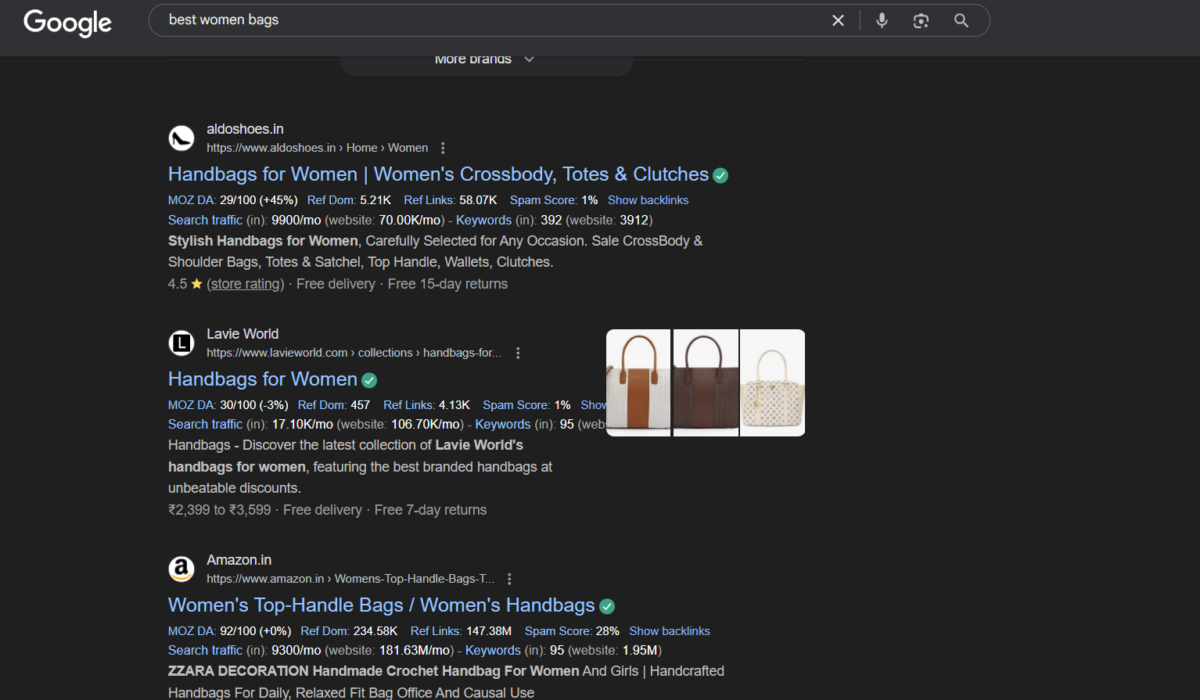Open Google Lens image search icon
This screenshot has width=1200, height=700.
(921, 20)
